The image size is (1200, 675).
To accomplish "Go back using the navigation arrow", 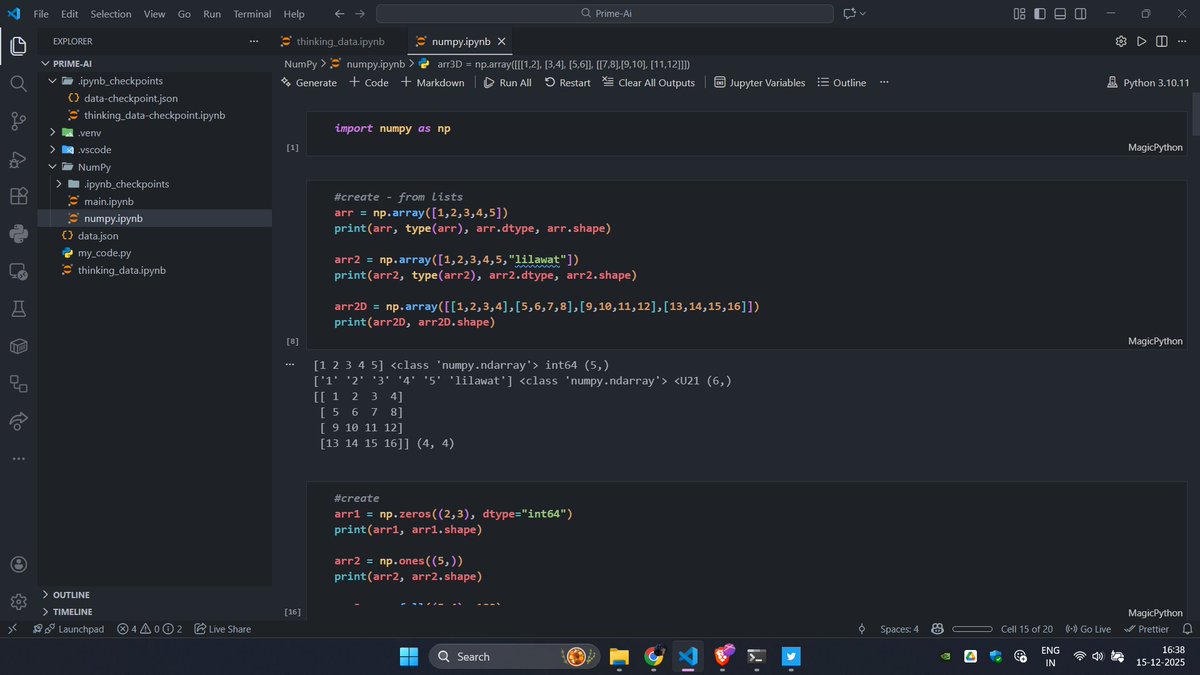I will pyautogui.click(x=339, y=14).
